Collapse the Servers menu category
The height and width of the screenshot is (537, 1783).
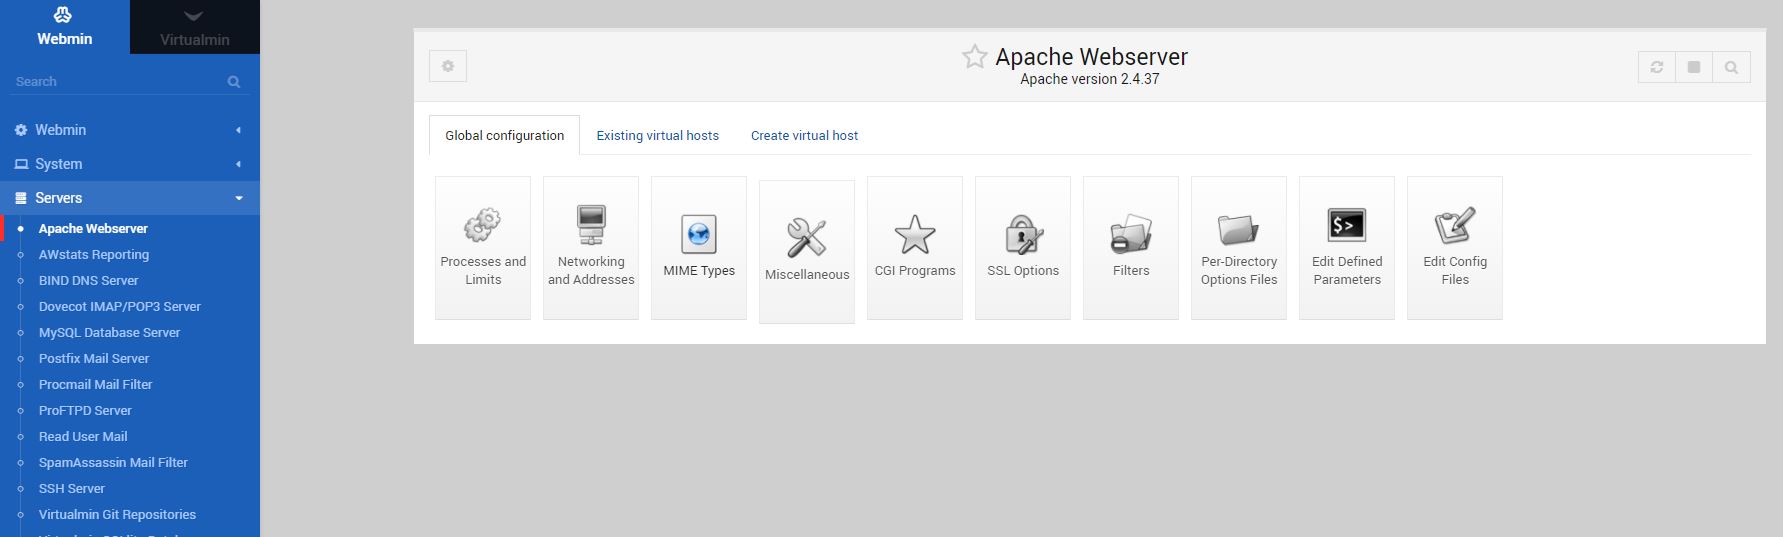pyautogui.click(x=130, y=198)
